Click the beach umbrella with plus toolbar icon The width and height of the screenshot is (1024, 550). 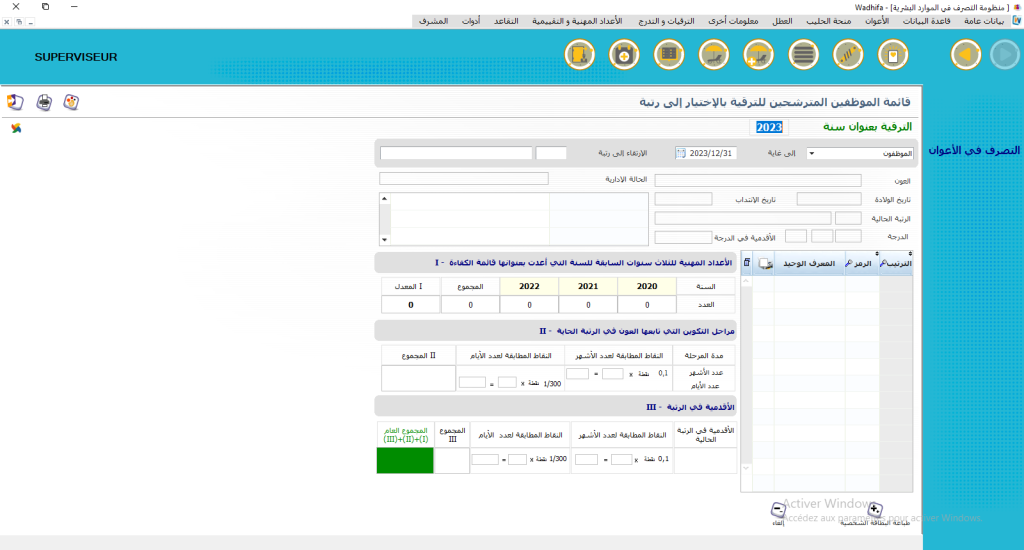[759, 55]
